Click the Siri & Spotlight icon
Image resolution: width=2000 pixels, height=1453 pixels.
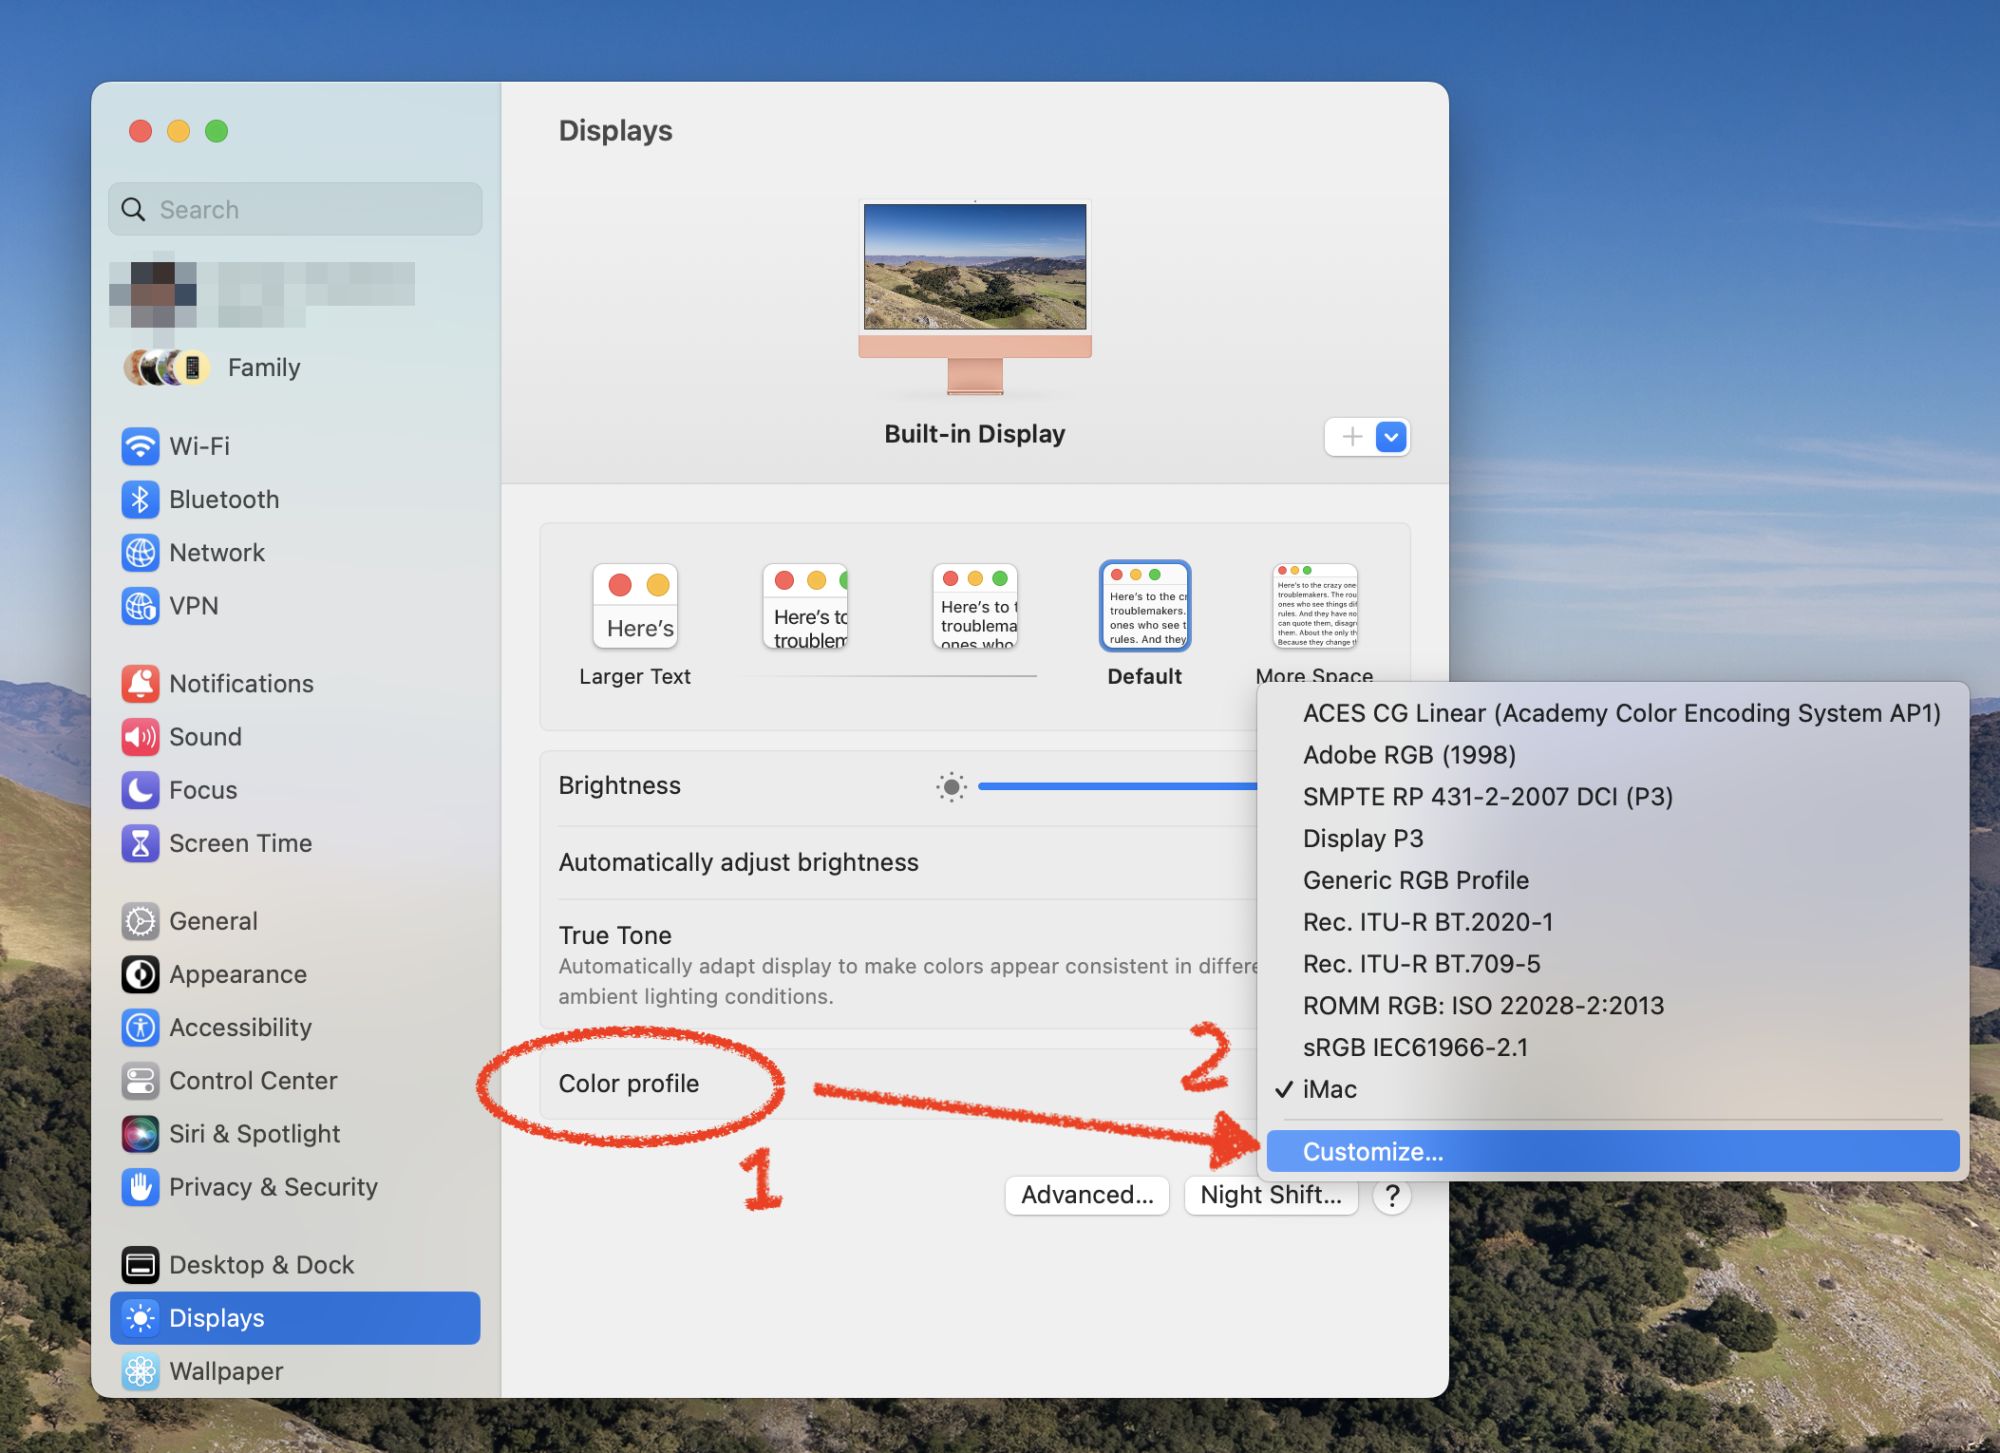click(x=140, y=1134)
